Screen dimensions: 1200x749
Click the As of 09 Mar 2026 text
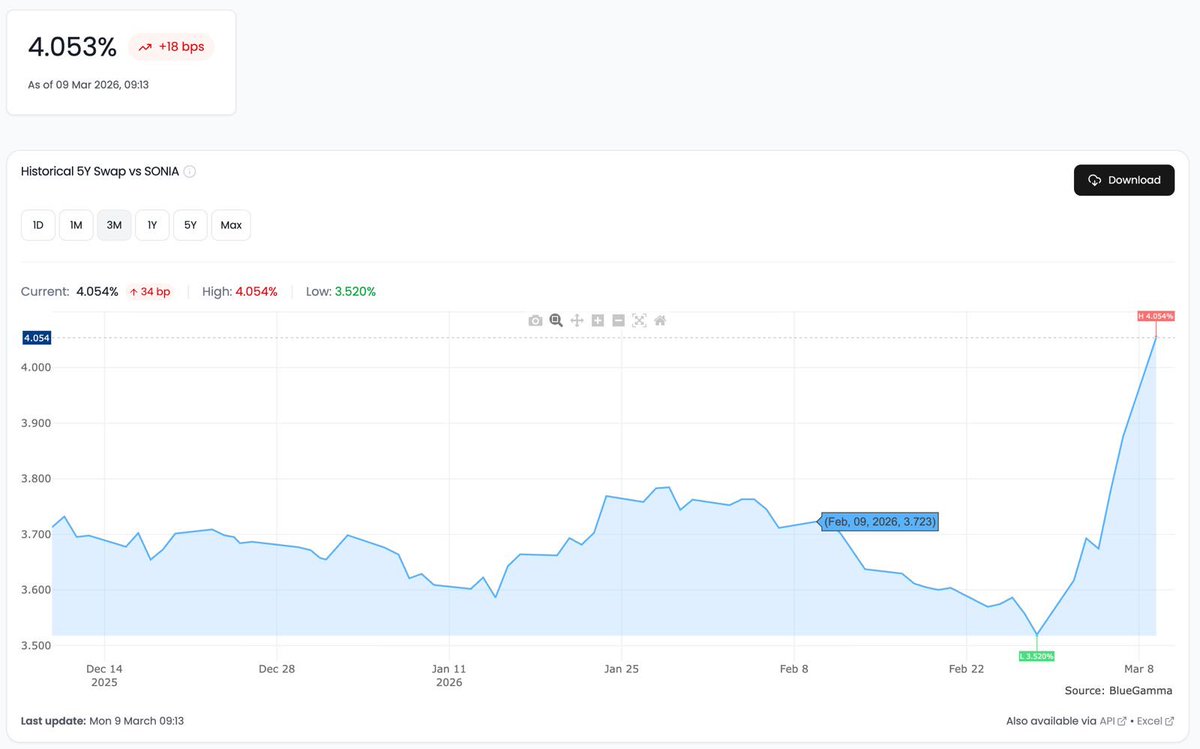[x=89, y=85]
